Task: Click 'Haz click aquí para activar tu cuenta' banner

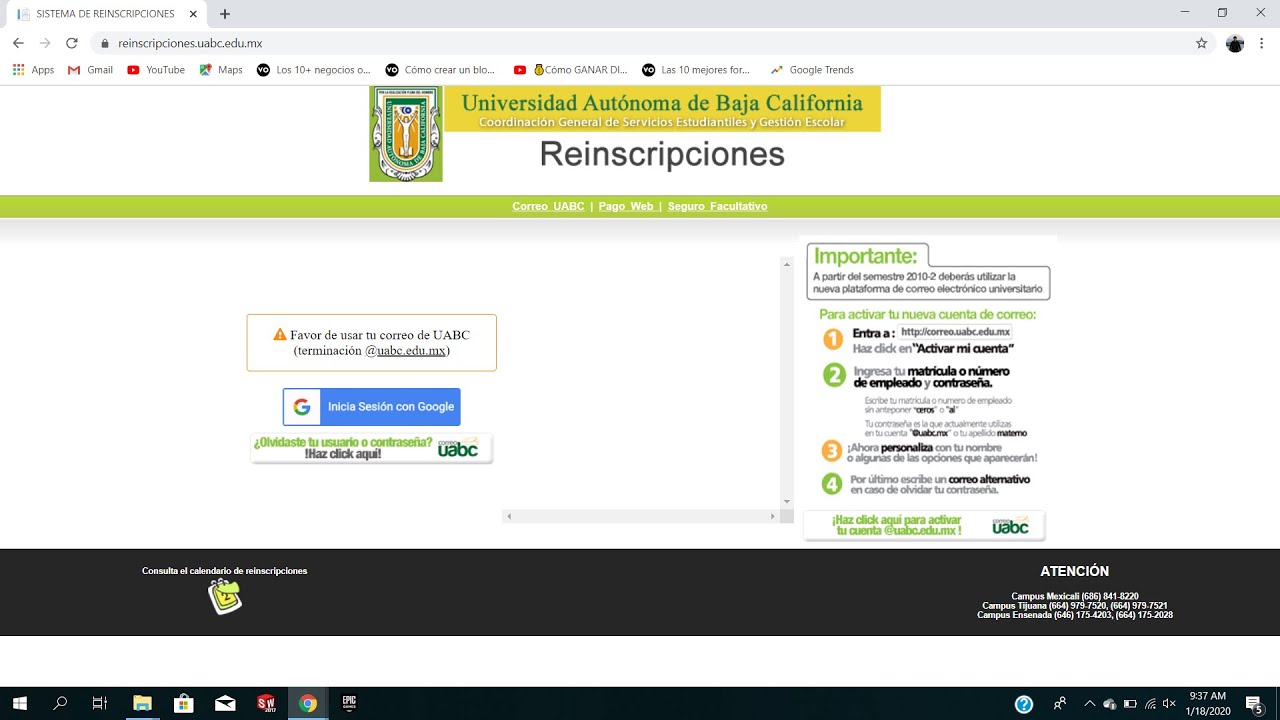Action: (924, 526)
